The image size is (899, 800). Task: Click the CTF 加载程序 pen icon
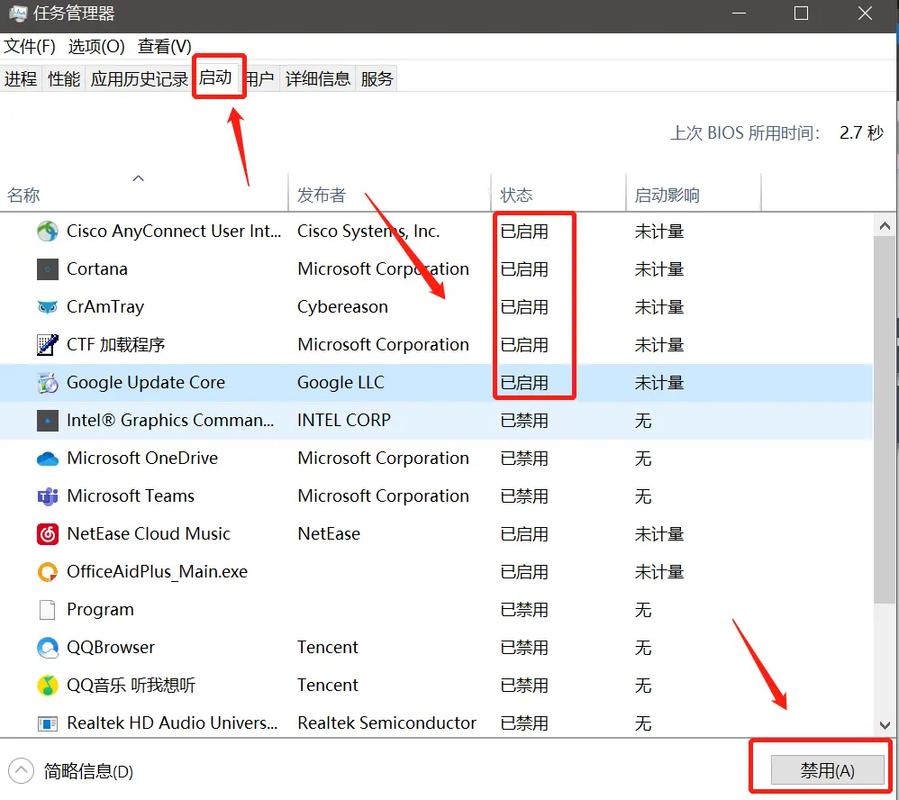tap(47, 344)
